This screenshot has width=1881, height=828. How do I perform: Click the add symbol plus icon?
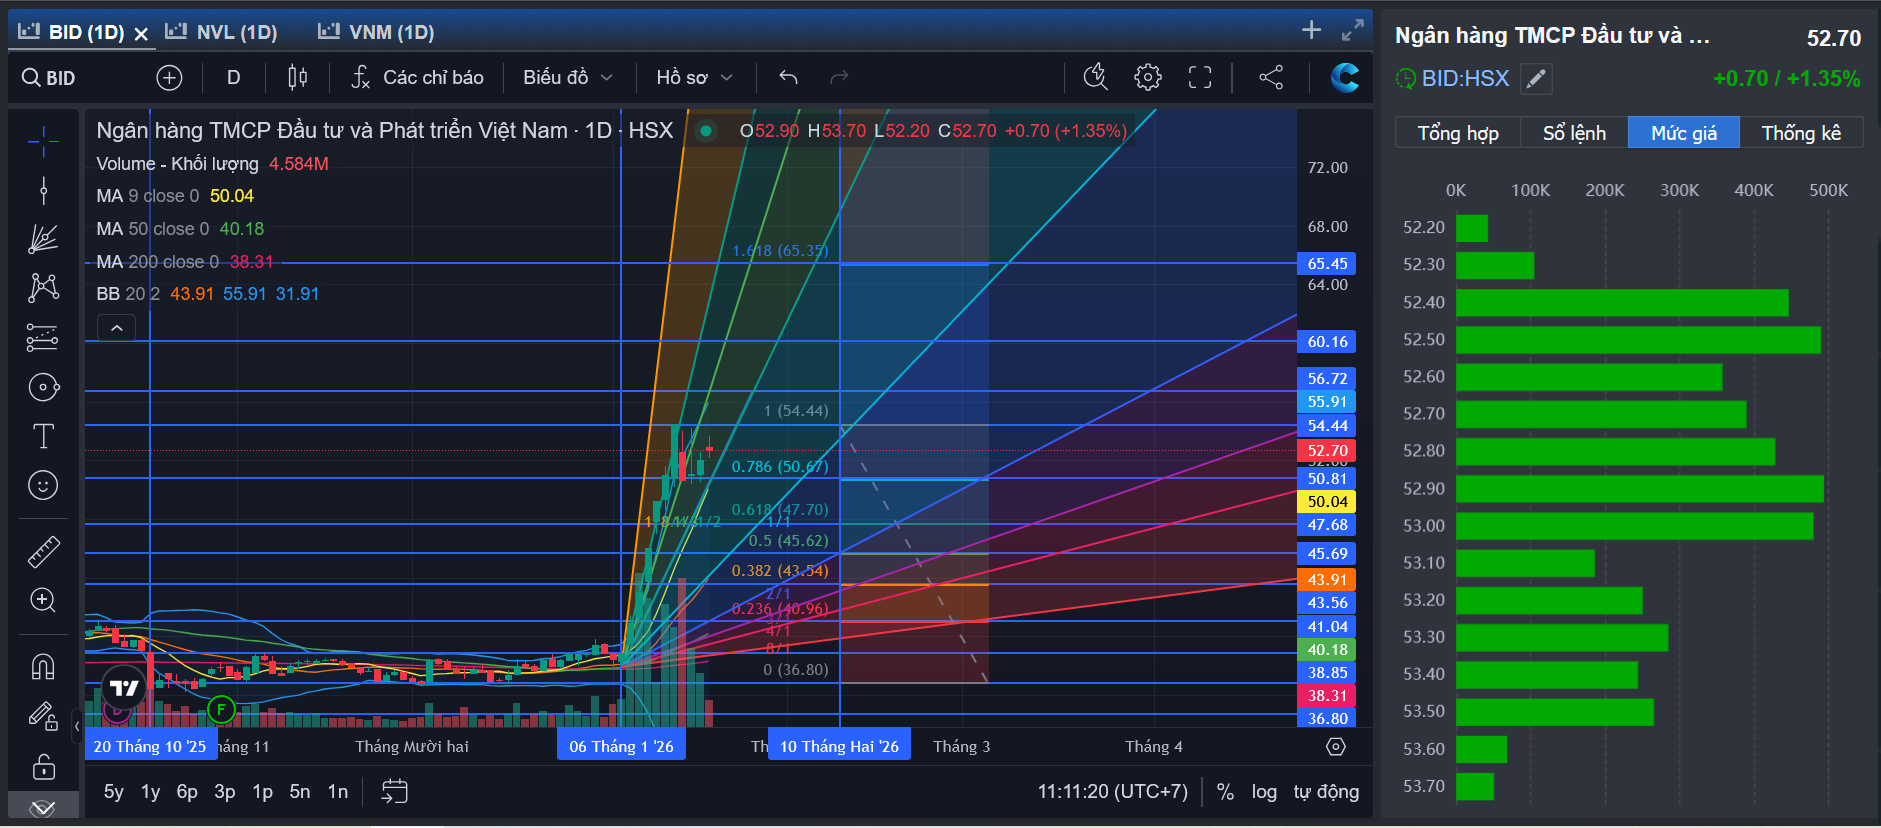[x=169, y=78]
